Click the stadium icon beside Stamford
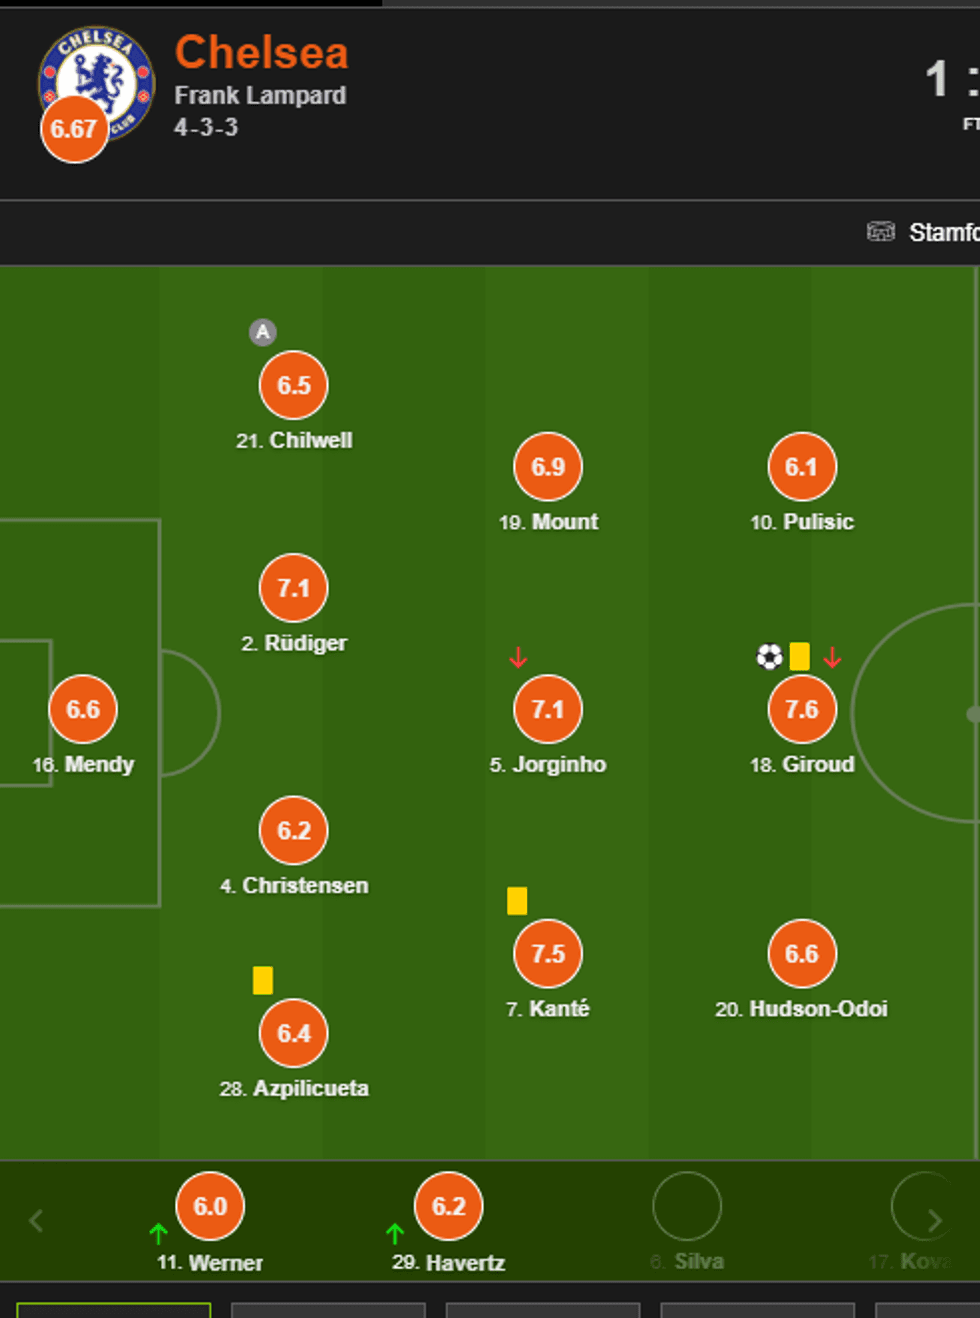 [x=880, y=232]
